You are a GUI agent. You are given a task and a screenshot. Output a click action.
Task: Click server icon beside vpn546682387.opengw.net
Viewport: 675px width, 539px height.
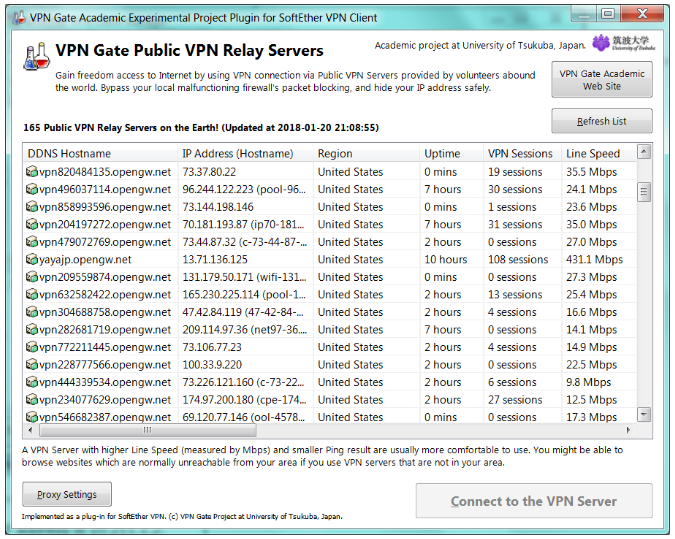pos(32,417)
